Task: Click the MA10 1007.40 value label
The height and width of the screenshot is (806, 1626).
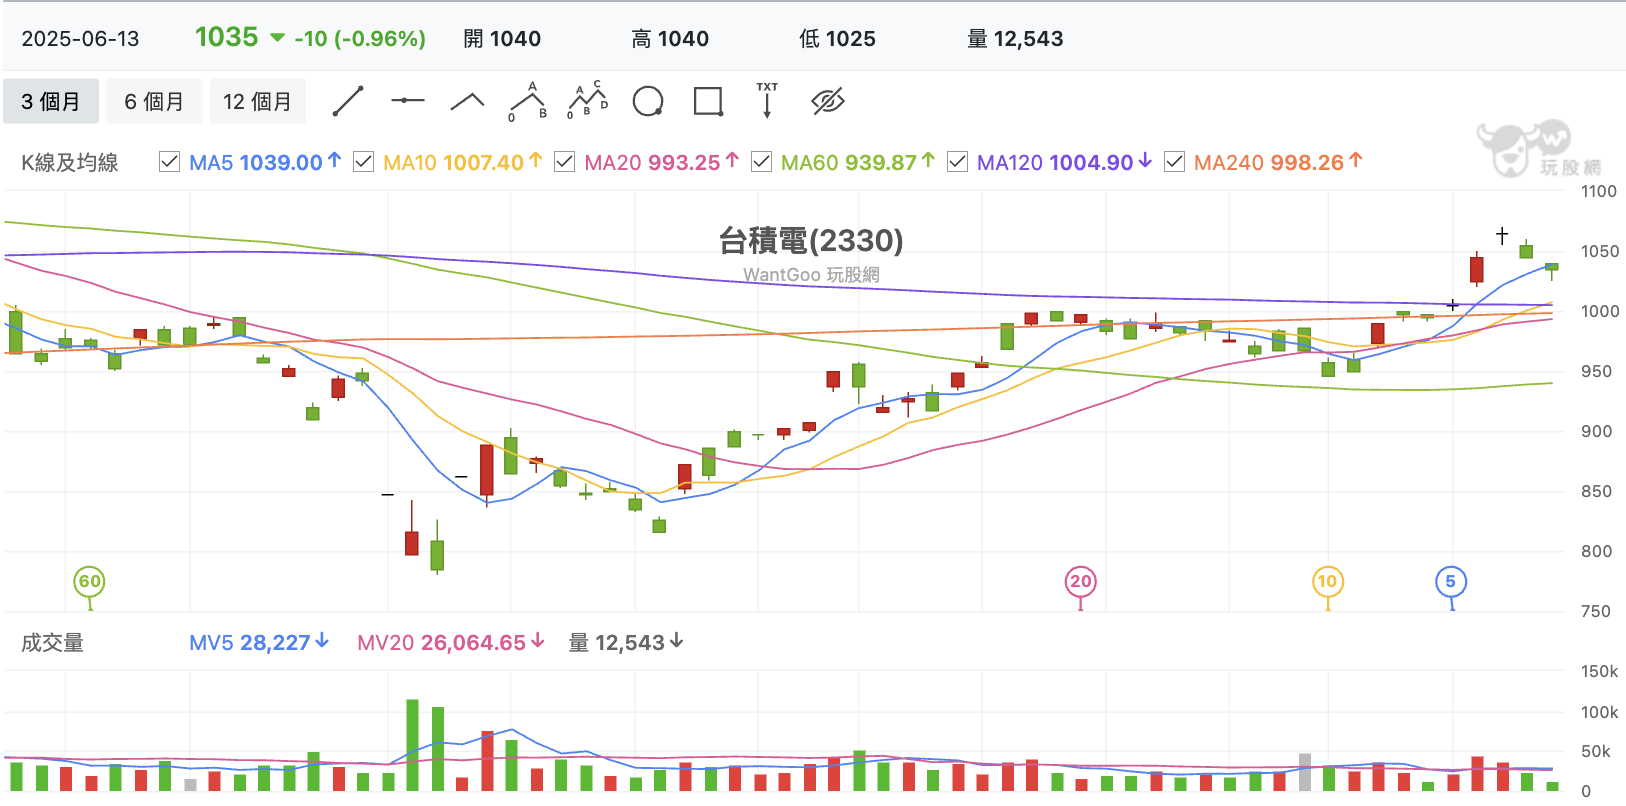Action: (463, 162)
